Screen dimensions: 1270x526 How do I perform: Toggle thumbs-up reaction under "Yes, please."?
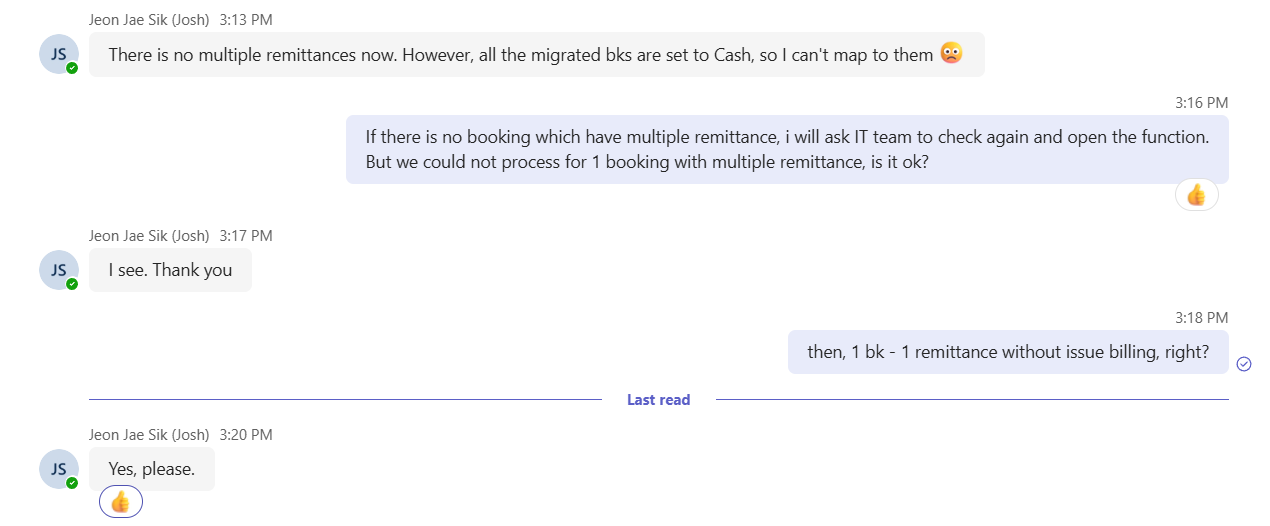click(121, 502)
